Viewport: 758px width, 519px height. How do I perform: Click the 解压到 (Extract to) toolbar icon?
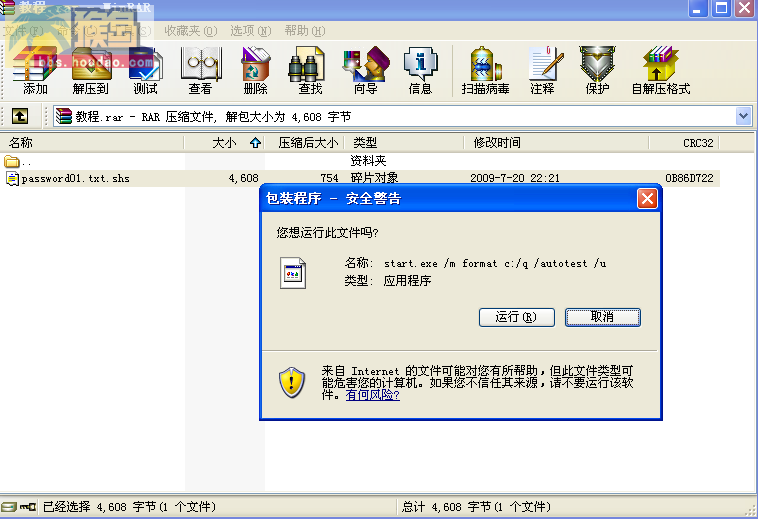(91, 71)
